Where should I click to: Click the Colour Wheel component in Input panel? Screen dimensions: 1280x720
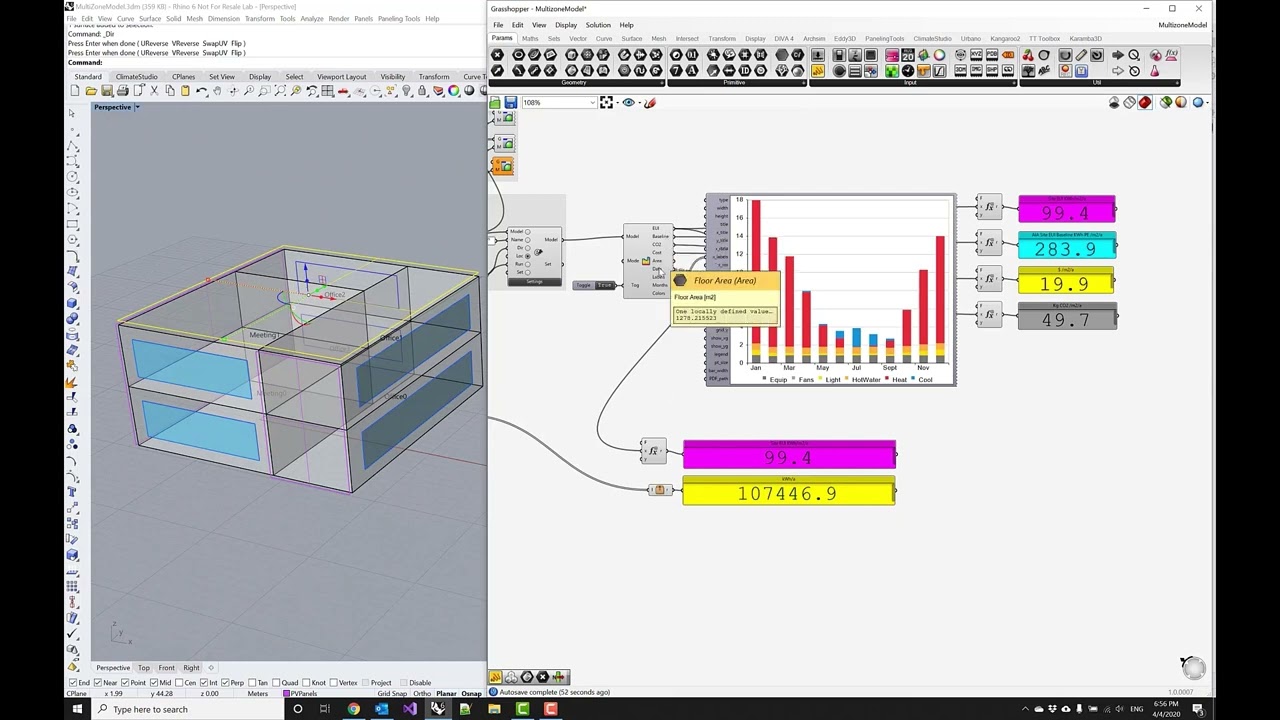939,55
